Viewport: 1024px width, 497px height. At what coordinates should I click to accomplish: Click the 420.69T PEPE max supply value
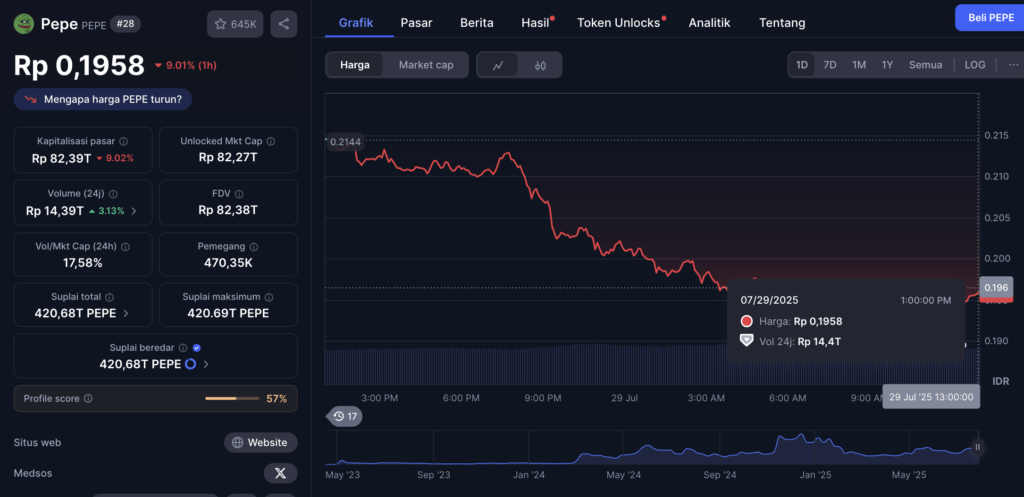228,313
